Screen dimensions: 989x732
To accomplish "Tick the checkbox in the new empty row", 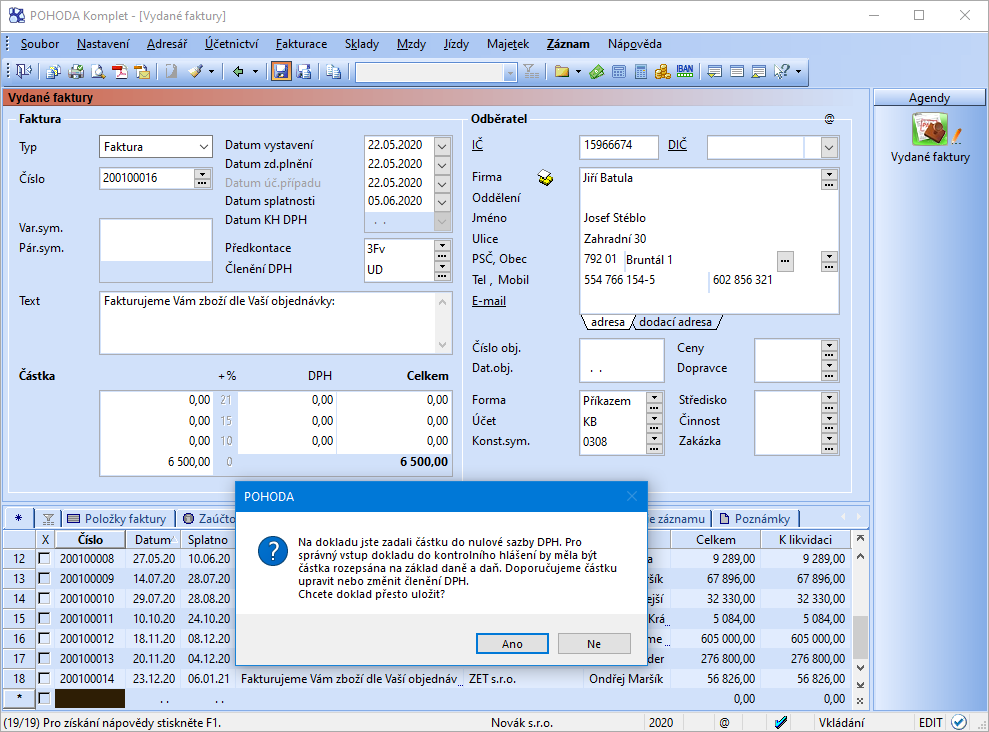I will click(44, 699).
